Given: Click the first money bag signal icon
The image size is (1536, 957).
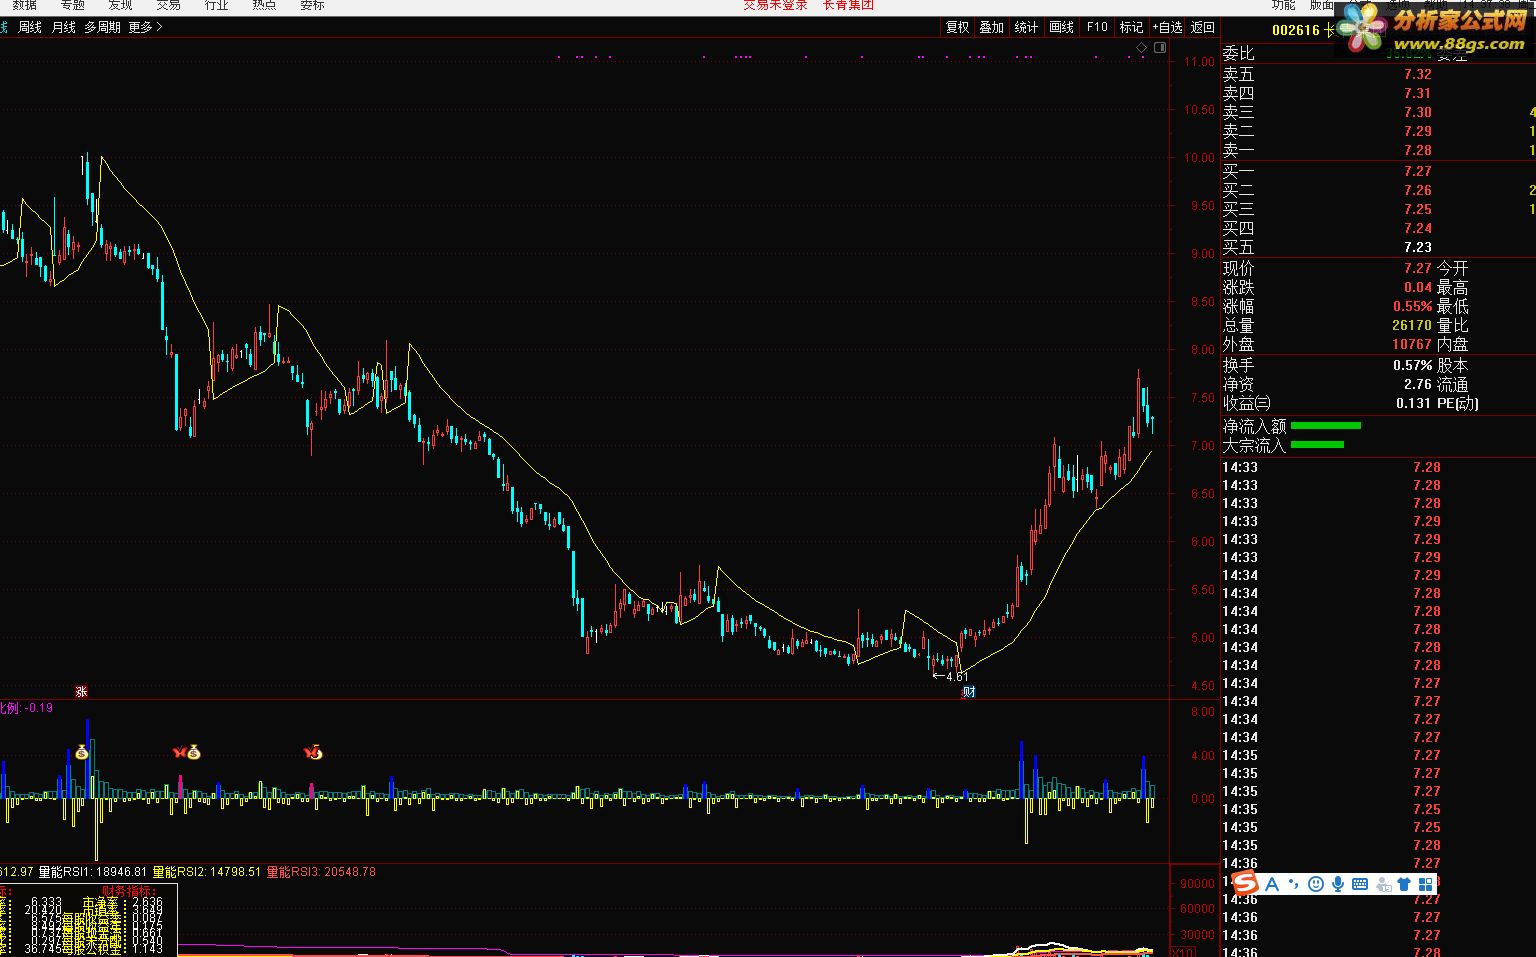Looking at the screenshot, I should click(82, 752).
